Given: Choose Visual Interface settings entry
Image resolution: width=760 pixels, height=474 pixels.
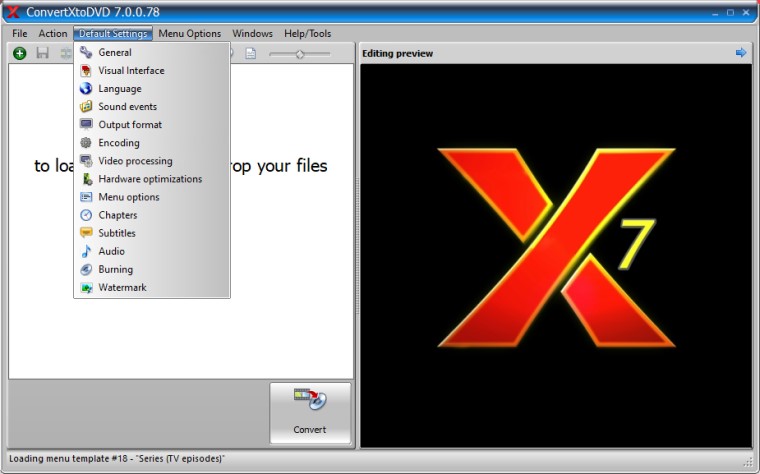Looking at the screenshot, I should (x=152, y=71).
